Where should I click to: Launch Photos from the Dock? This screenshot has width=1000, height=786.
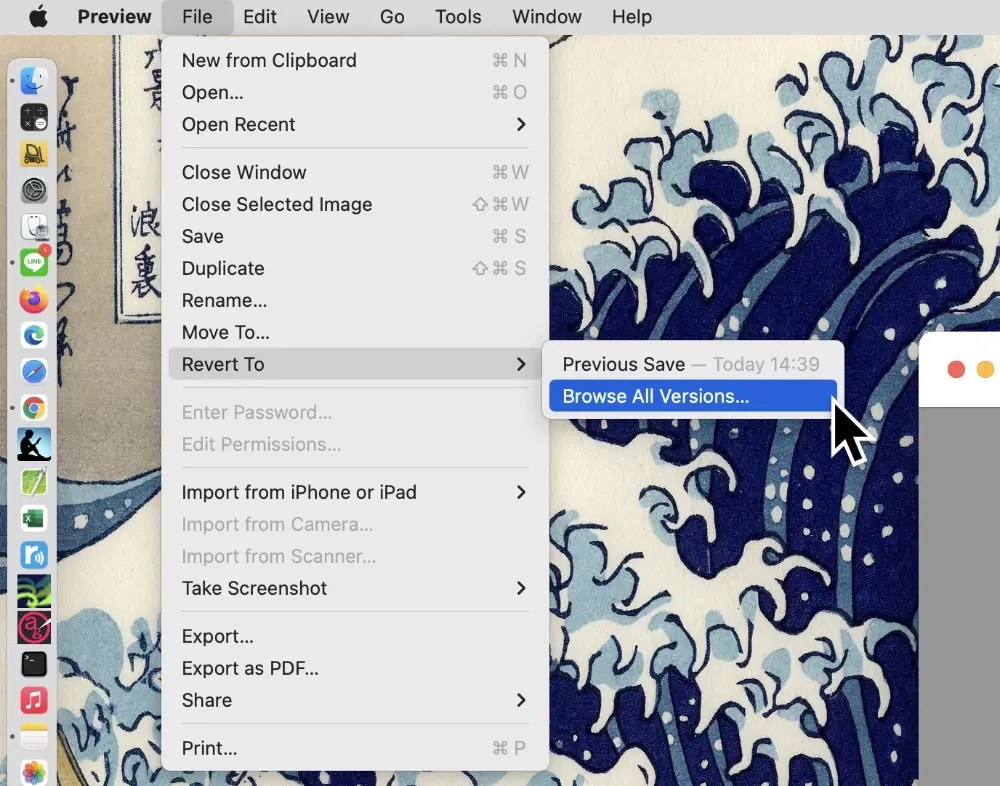coord(33,773)
